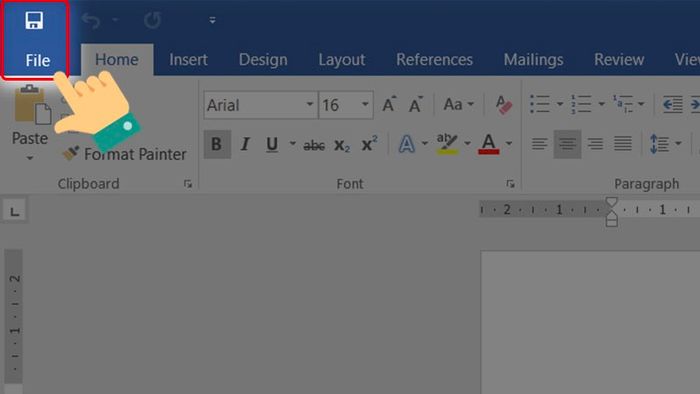Open the Font Color dropdown arrow
The image size is (700, 394).
(509, 143)
